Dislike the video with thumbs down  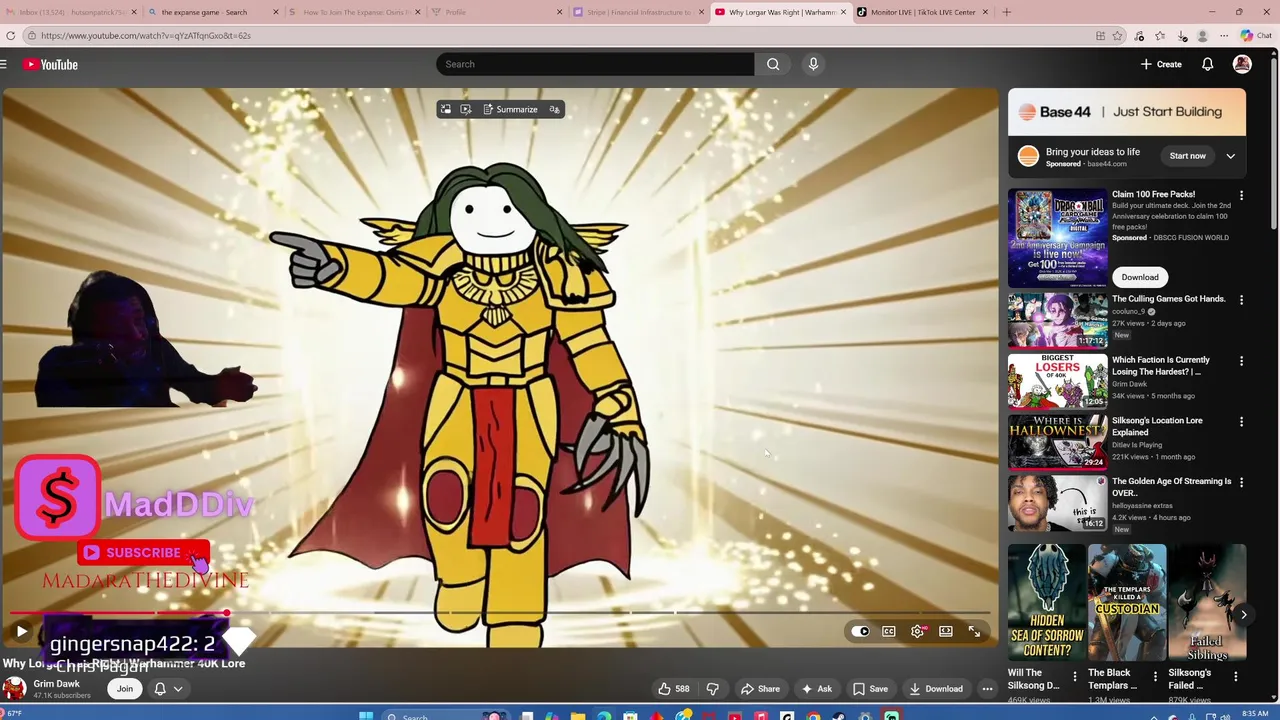[x=712, y=688]
